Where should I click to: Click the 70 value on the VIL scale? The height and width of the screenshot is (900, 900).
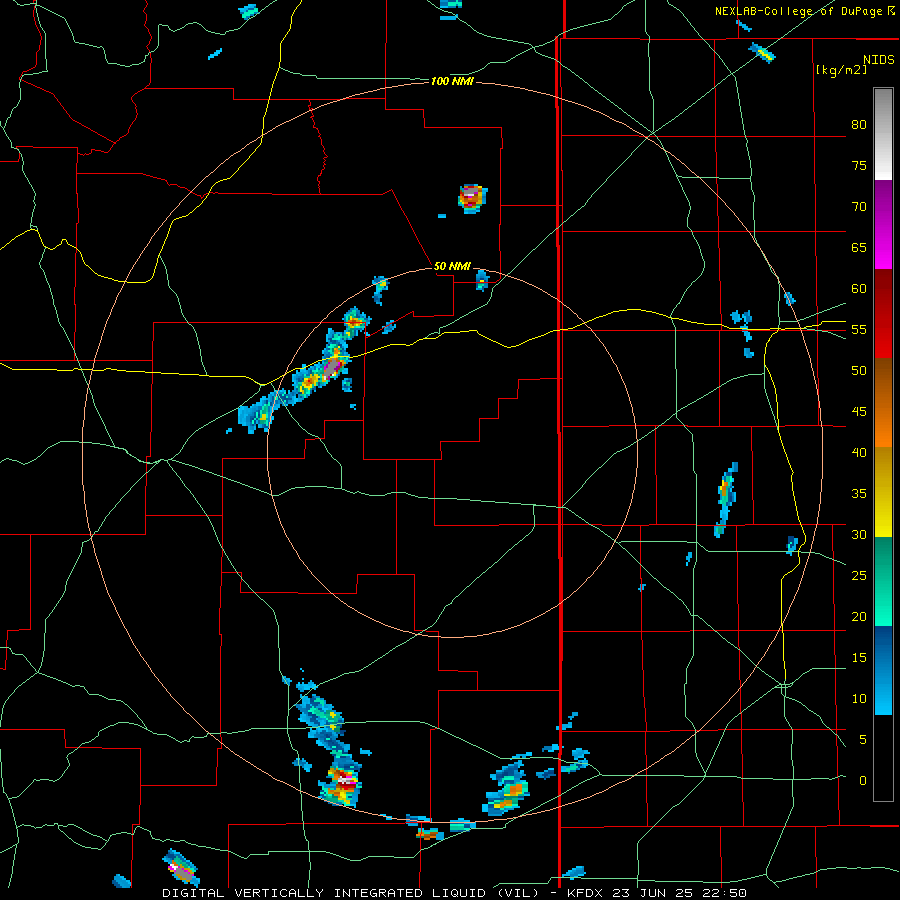[859, 207]
